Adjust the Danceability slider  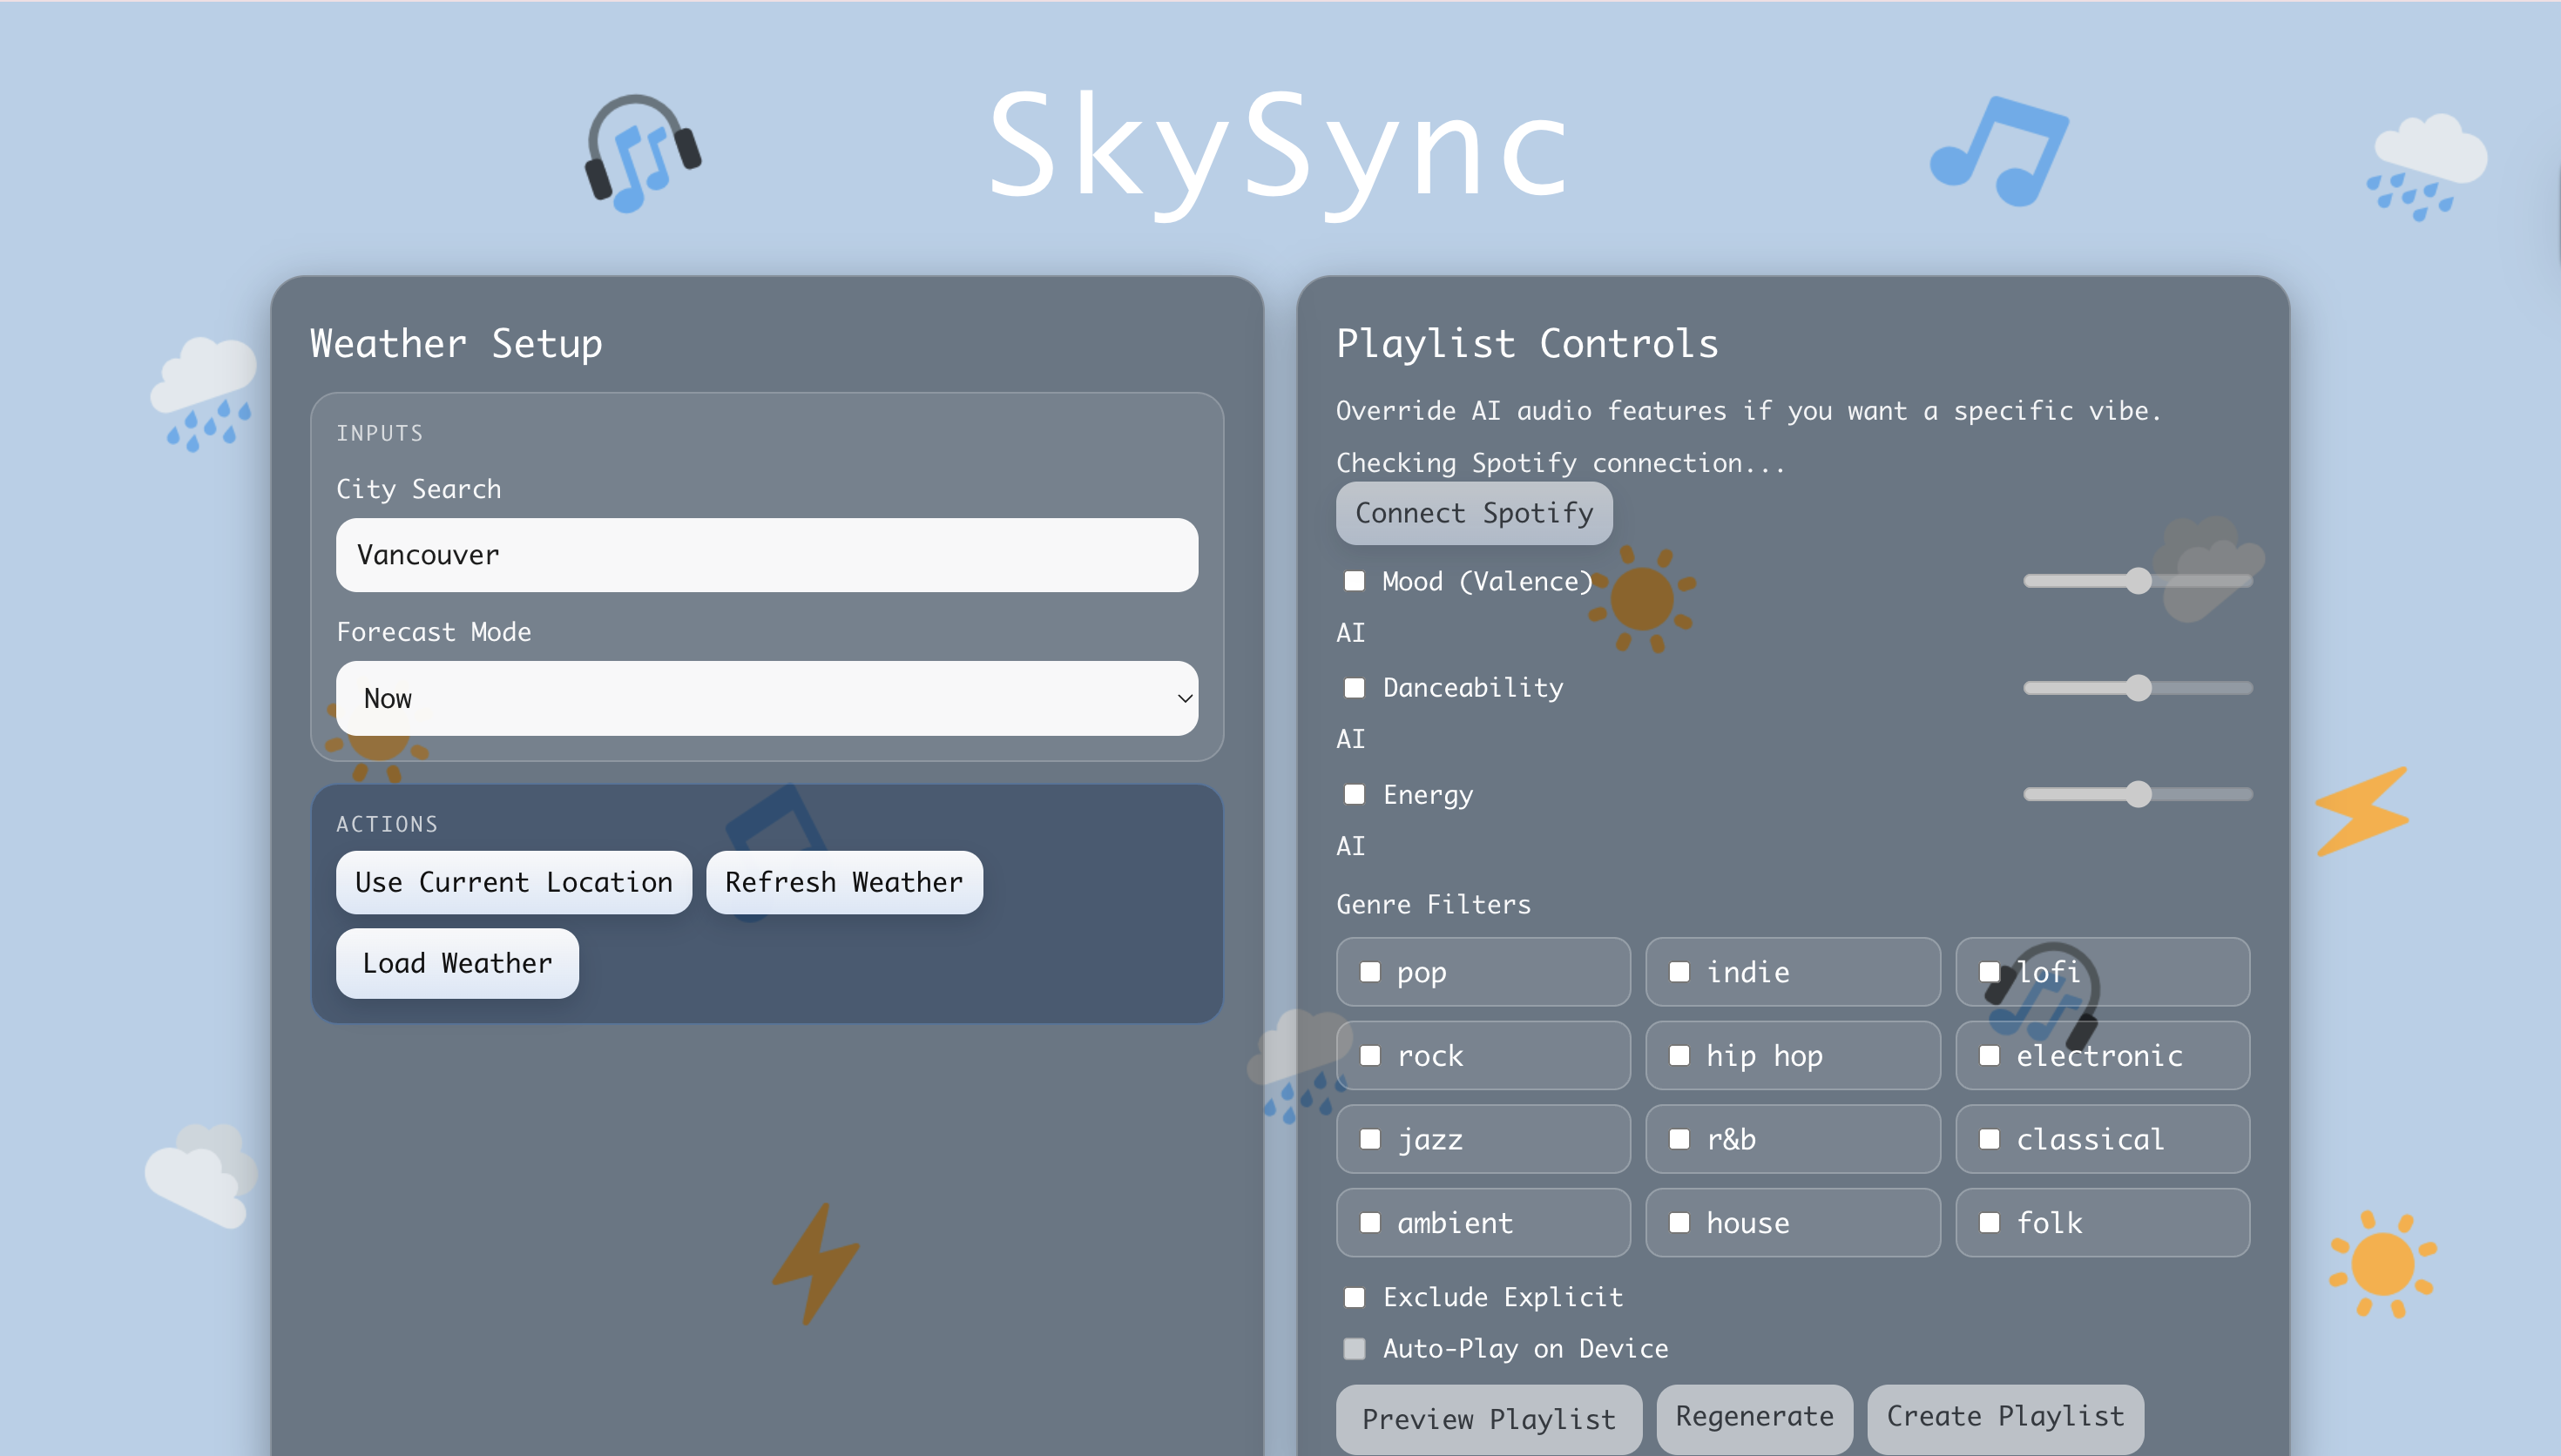(x=2138, y=688)
